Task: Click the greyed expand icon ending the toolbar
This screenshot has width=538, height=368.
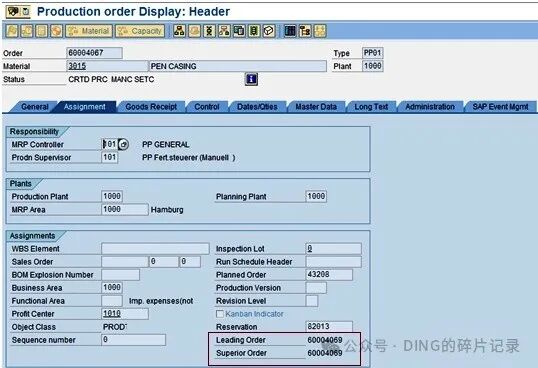Action: tap(319, 31)
